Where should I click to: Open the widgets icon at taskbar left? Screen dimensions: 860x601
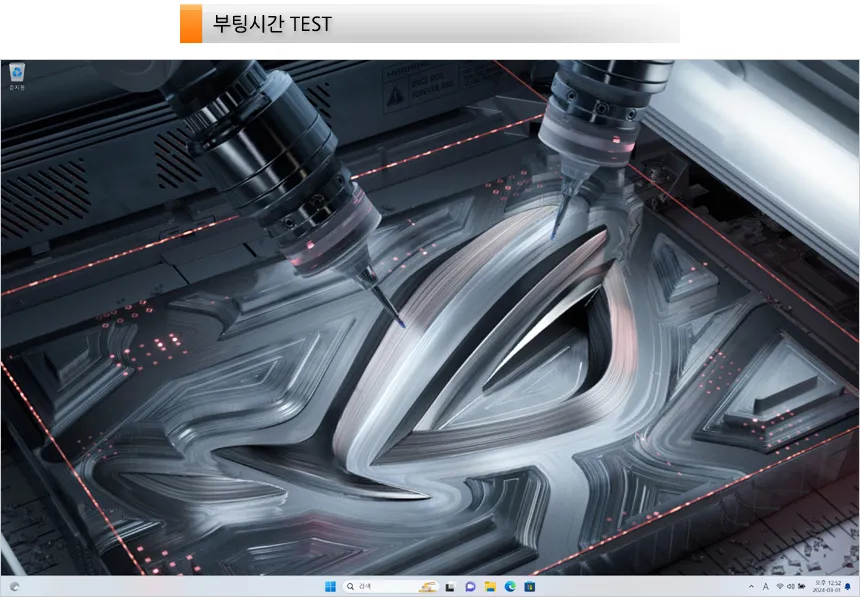click(14, 587)
